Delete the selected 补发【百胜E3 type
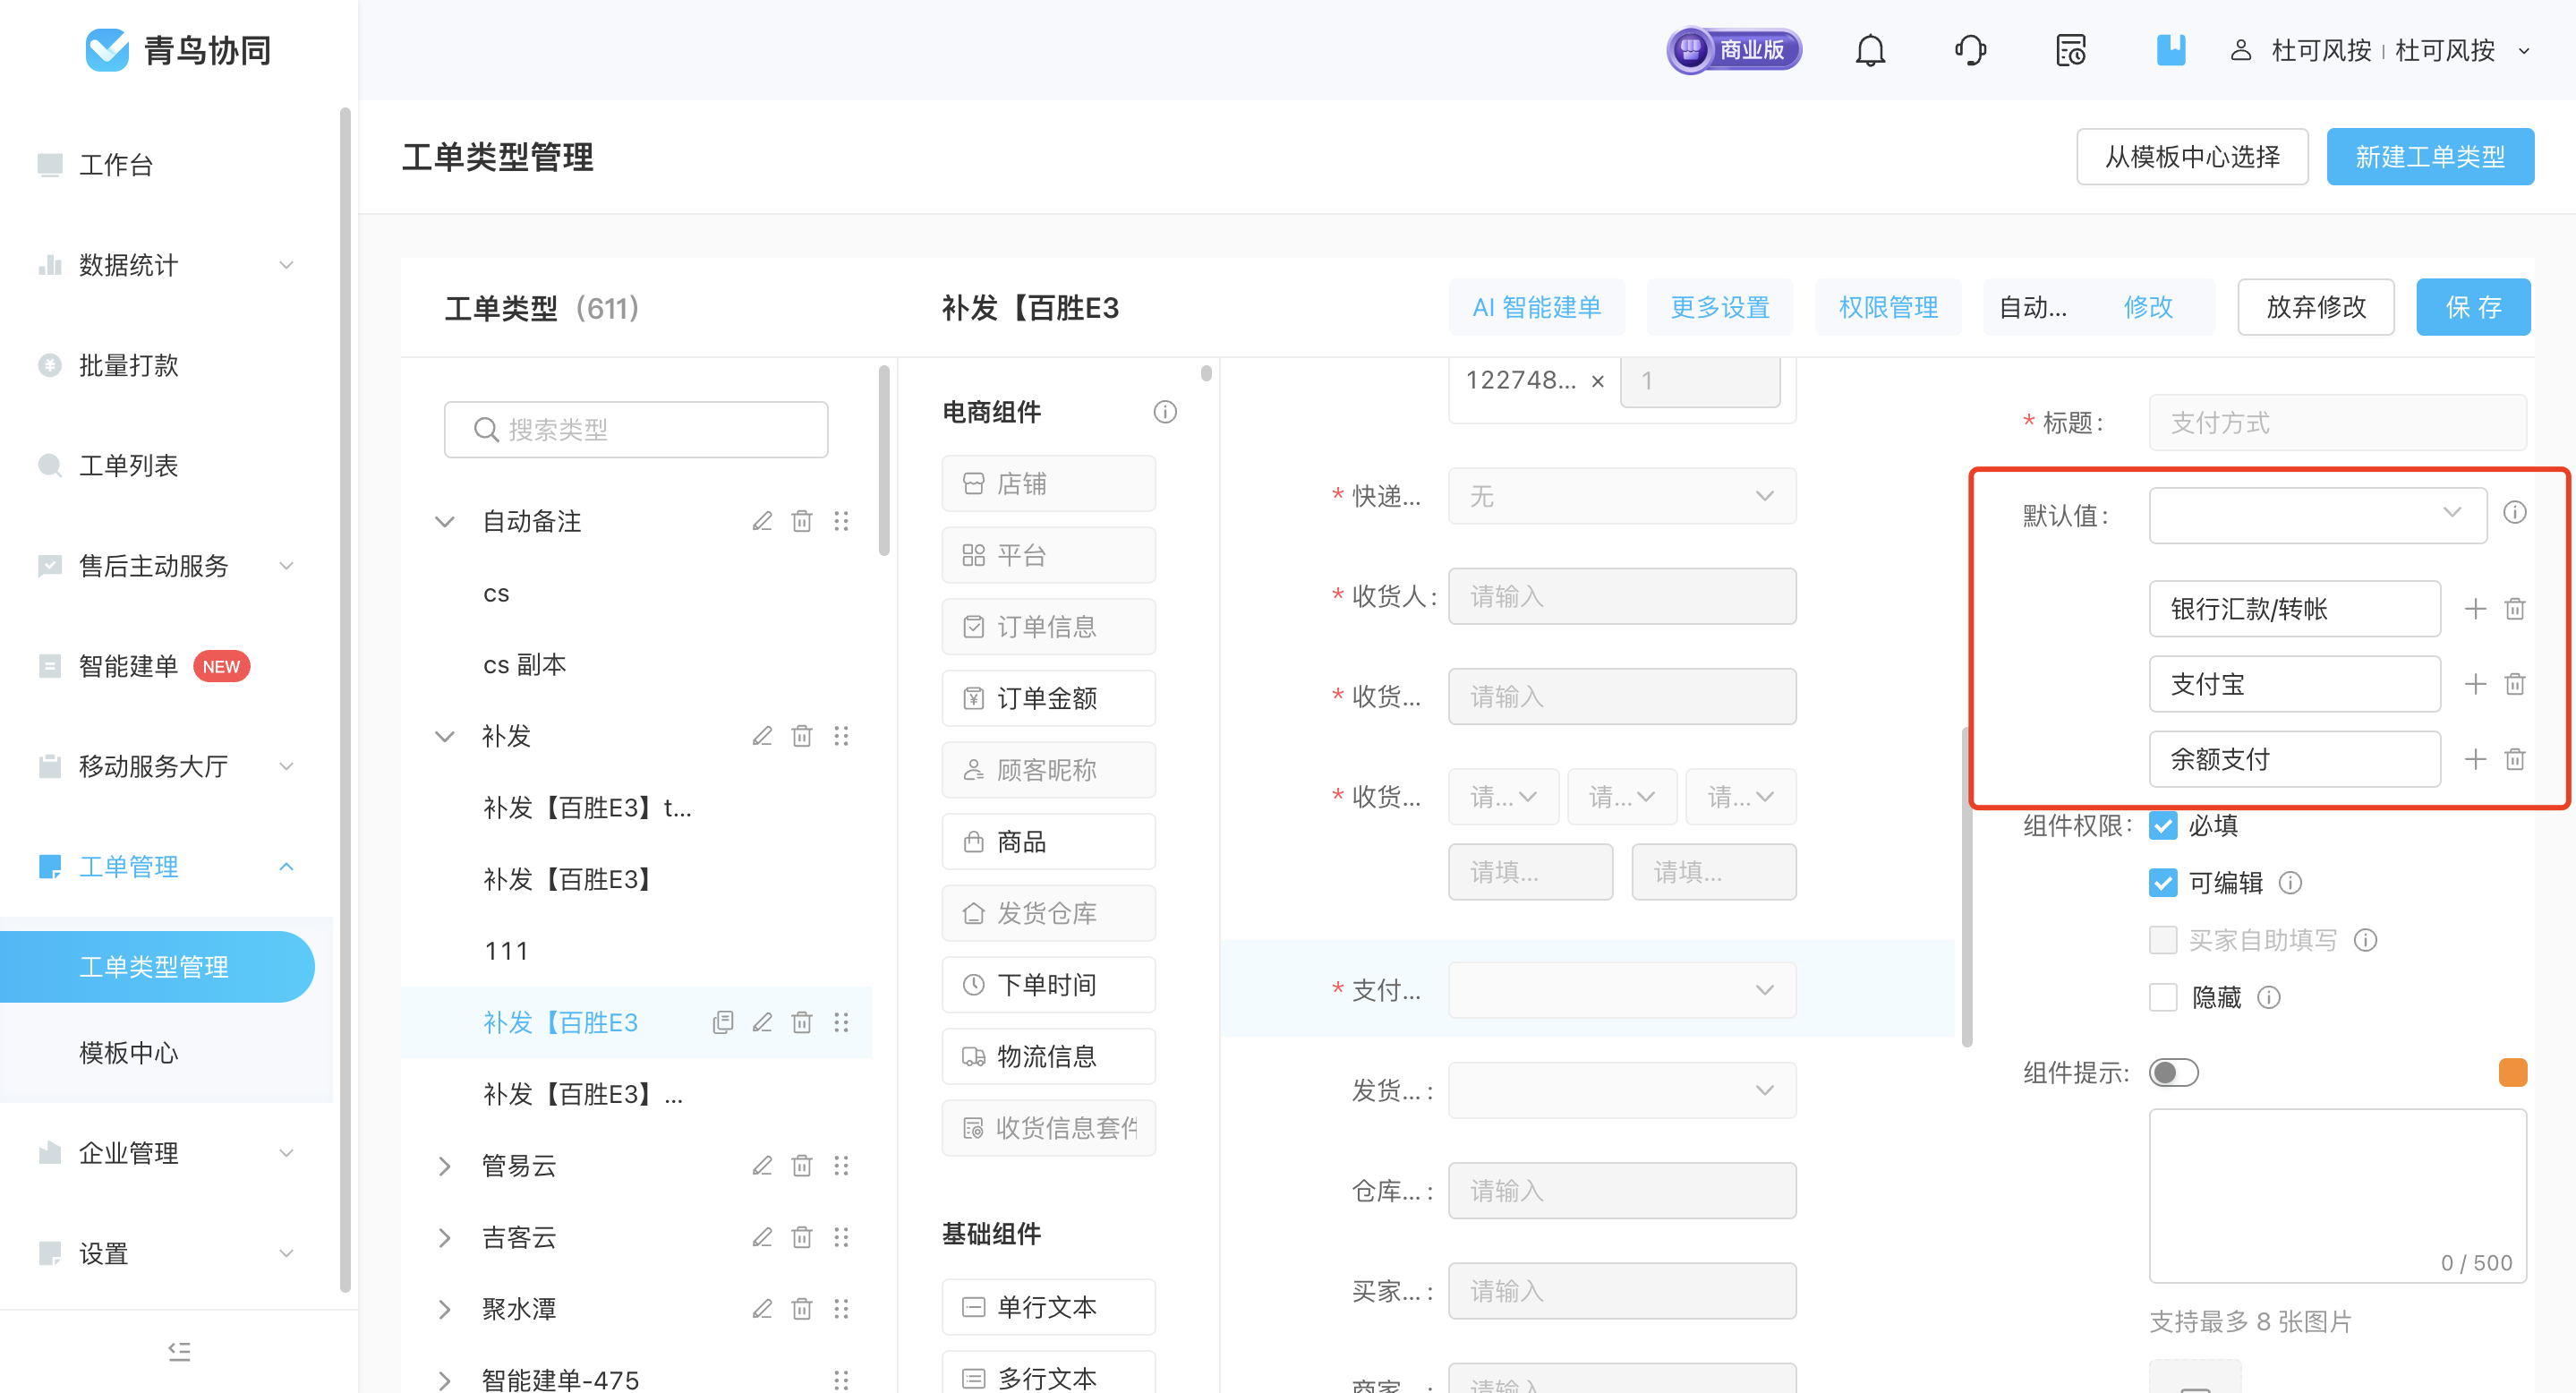The height and width of the screenshot is (1393, 2576). point(802,1022)
